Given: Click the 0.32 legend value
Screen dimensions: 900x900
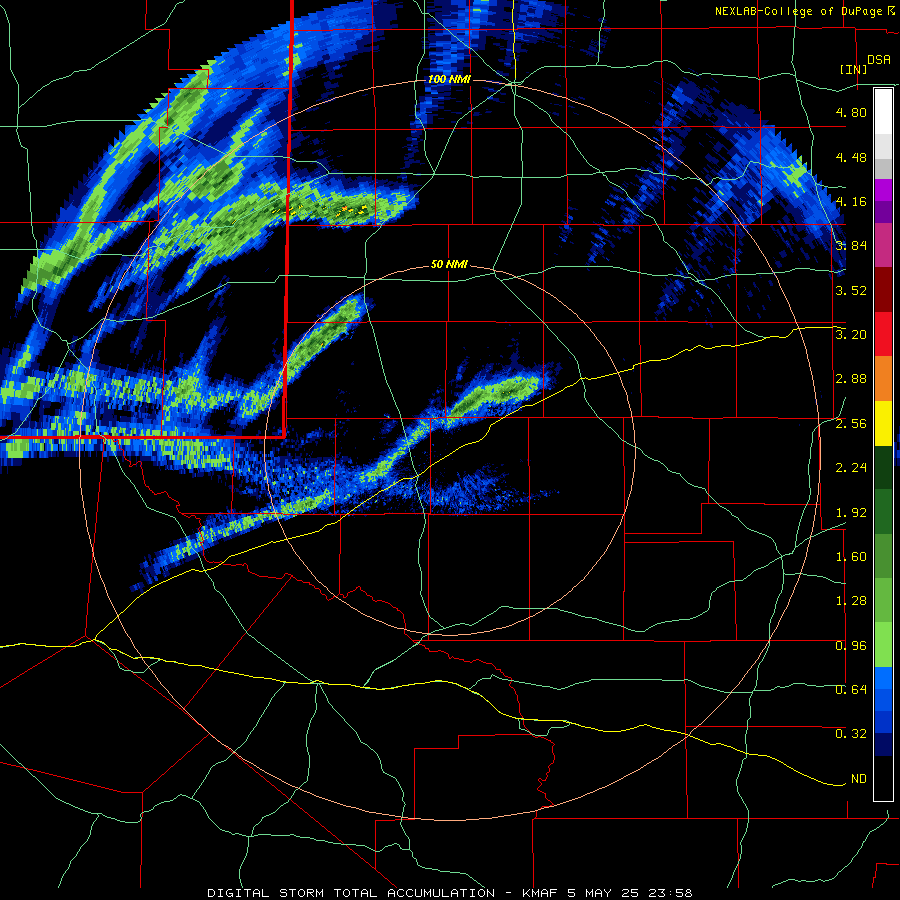Looking at the screenshot, I should [x=851, y=734].
